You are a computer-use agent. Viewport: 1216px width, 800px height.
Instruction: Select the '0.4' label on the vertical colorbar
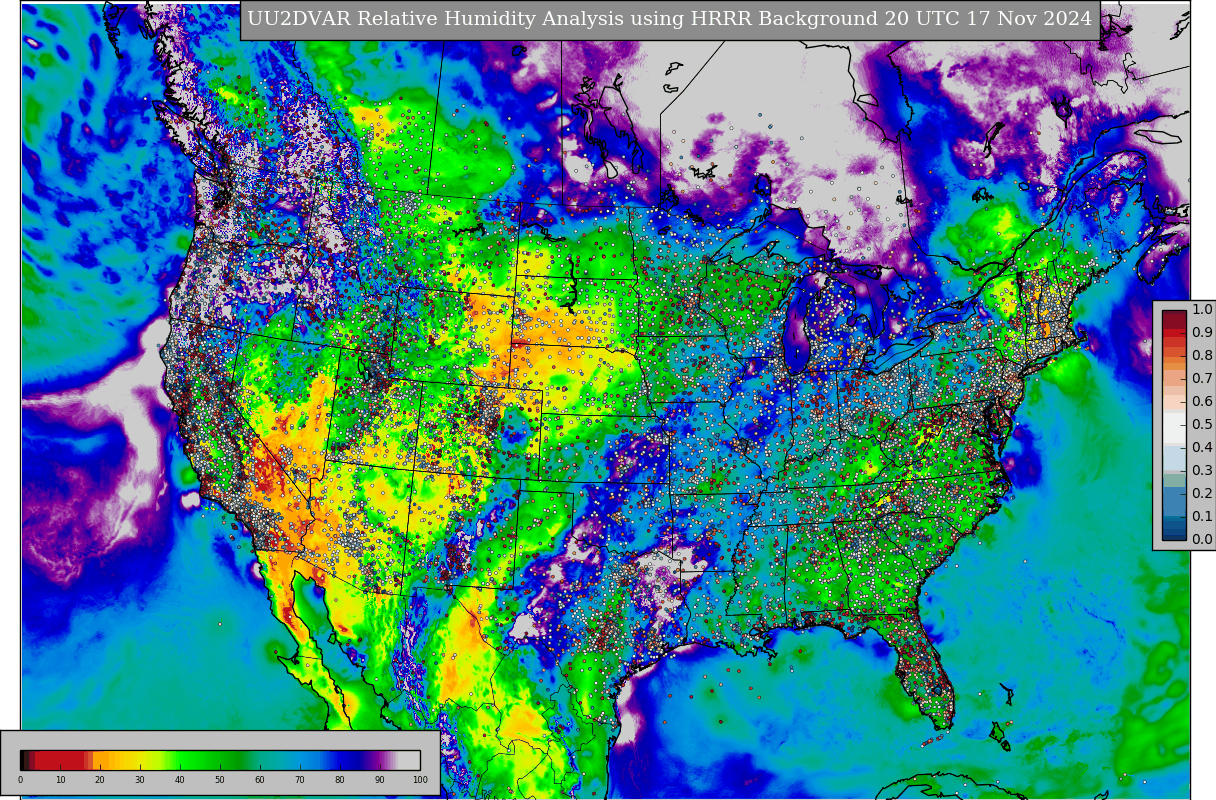[1202, 448]
